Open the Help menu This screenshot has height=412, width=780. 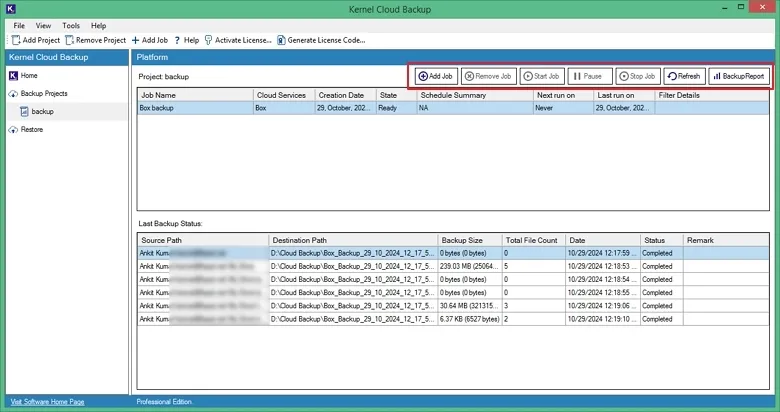[98, 25]
